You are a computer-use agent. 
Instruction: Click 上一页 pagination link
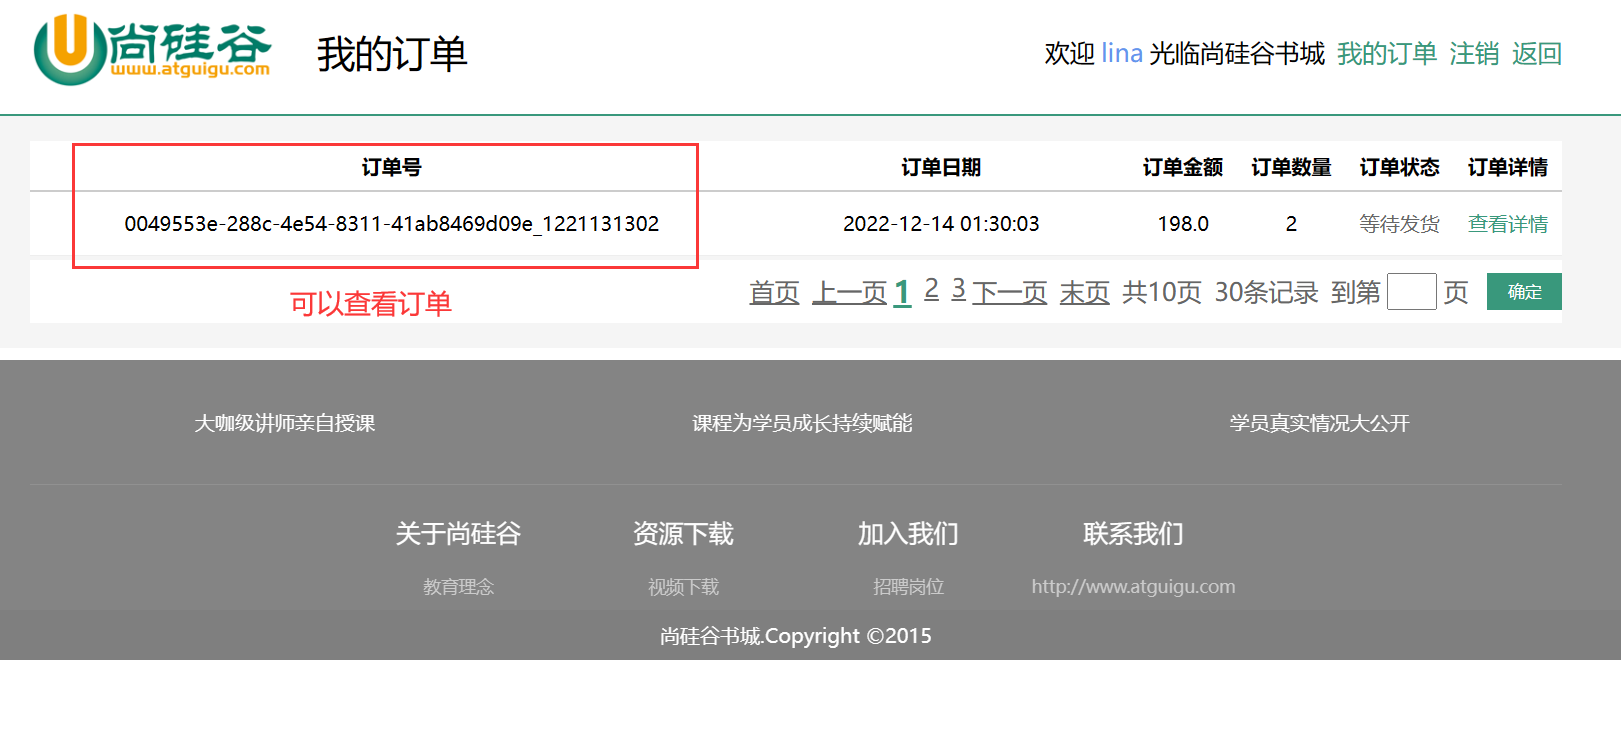849,292
